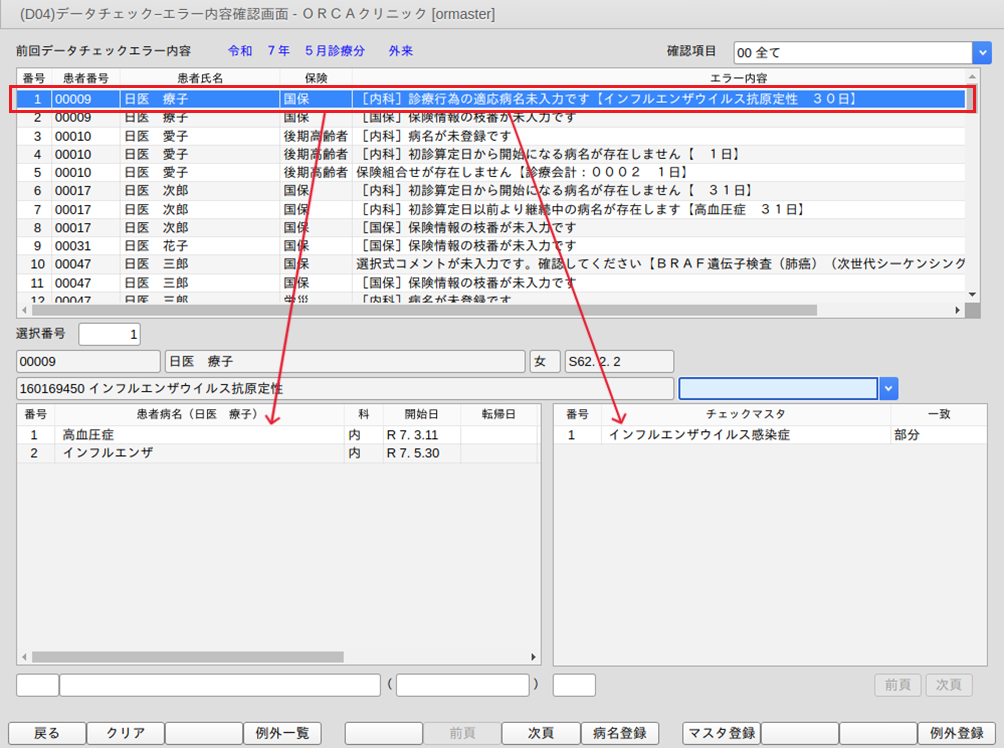Click the 患者氏名 column header
Image resolution: width=1004 pixels, height=748 pixels.
point(198,77)
